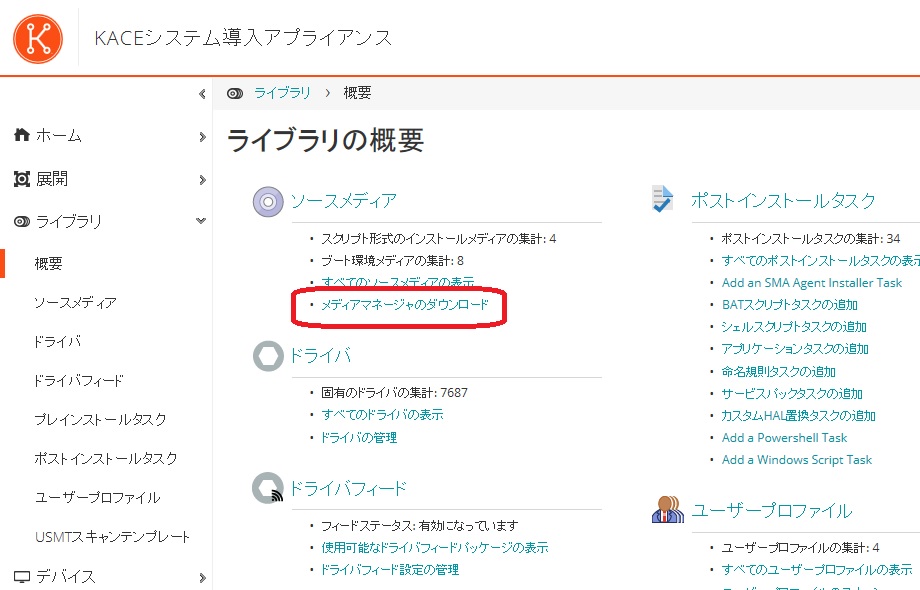
Task: Open the ポストインストールタスク section heading link
Action: pyautogui.click(x=783, y=201)
